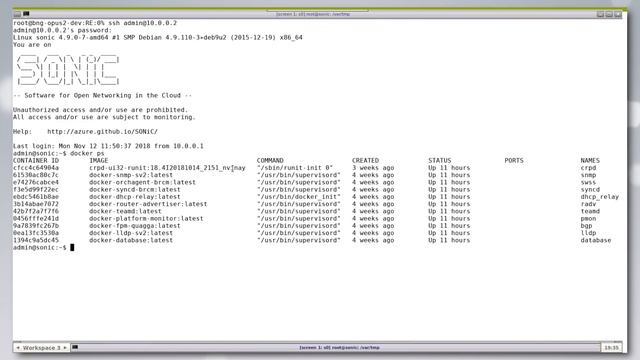Click the "3 weeks ago" created value

click(373, 168)
